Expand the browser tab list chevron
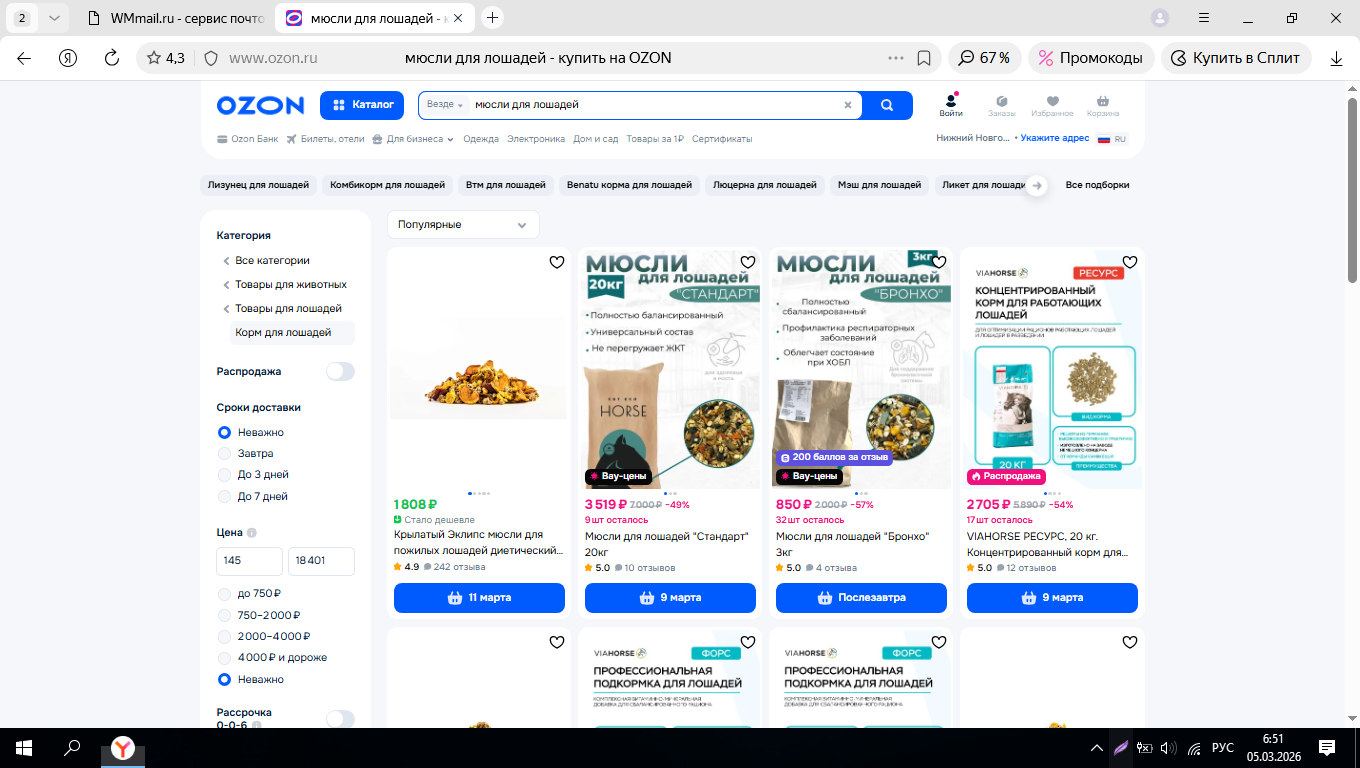1360x768 pixels. 54,18
